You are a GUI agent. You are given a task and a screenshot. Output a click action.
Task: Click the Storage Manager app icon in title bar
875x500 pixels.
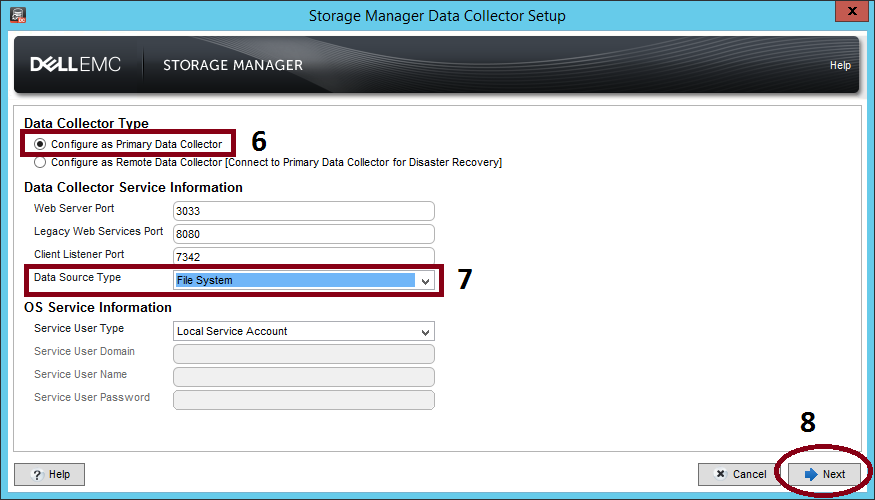16,15
